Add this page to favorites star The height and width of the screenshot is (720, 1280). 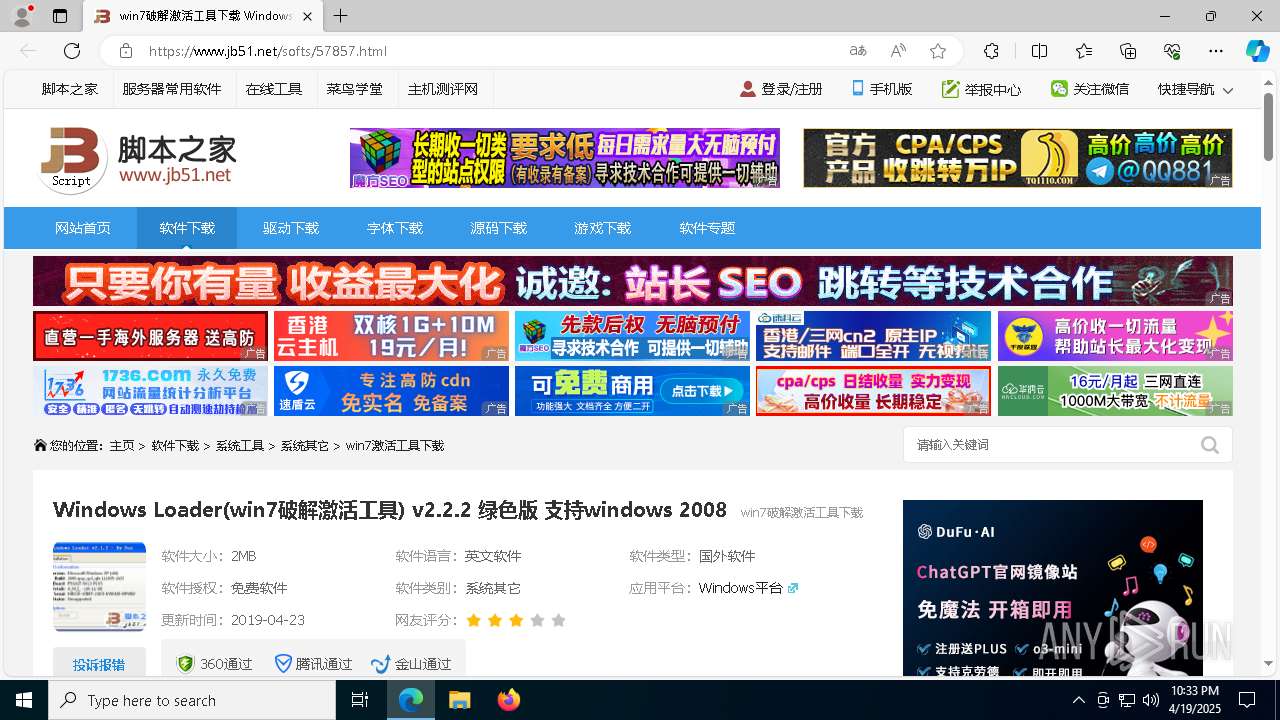[938, 51]
